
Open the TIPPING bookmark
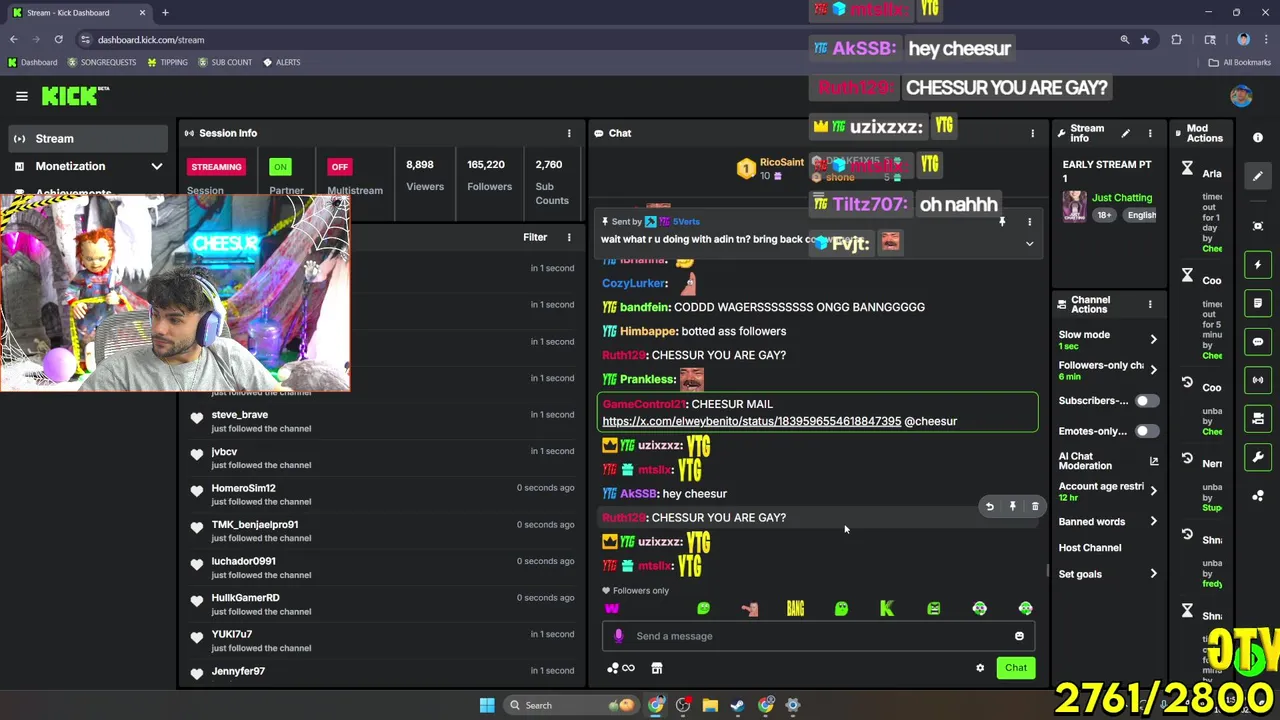[167, 62]
